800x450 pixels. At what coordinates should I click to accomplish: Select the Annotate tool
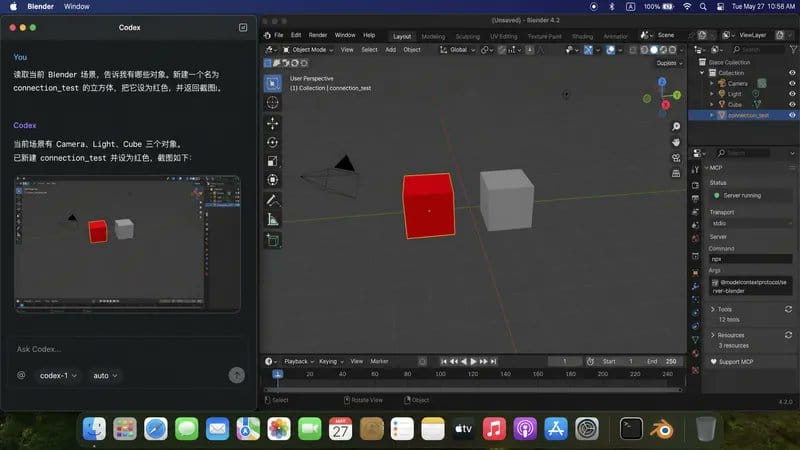272,201
